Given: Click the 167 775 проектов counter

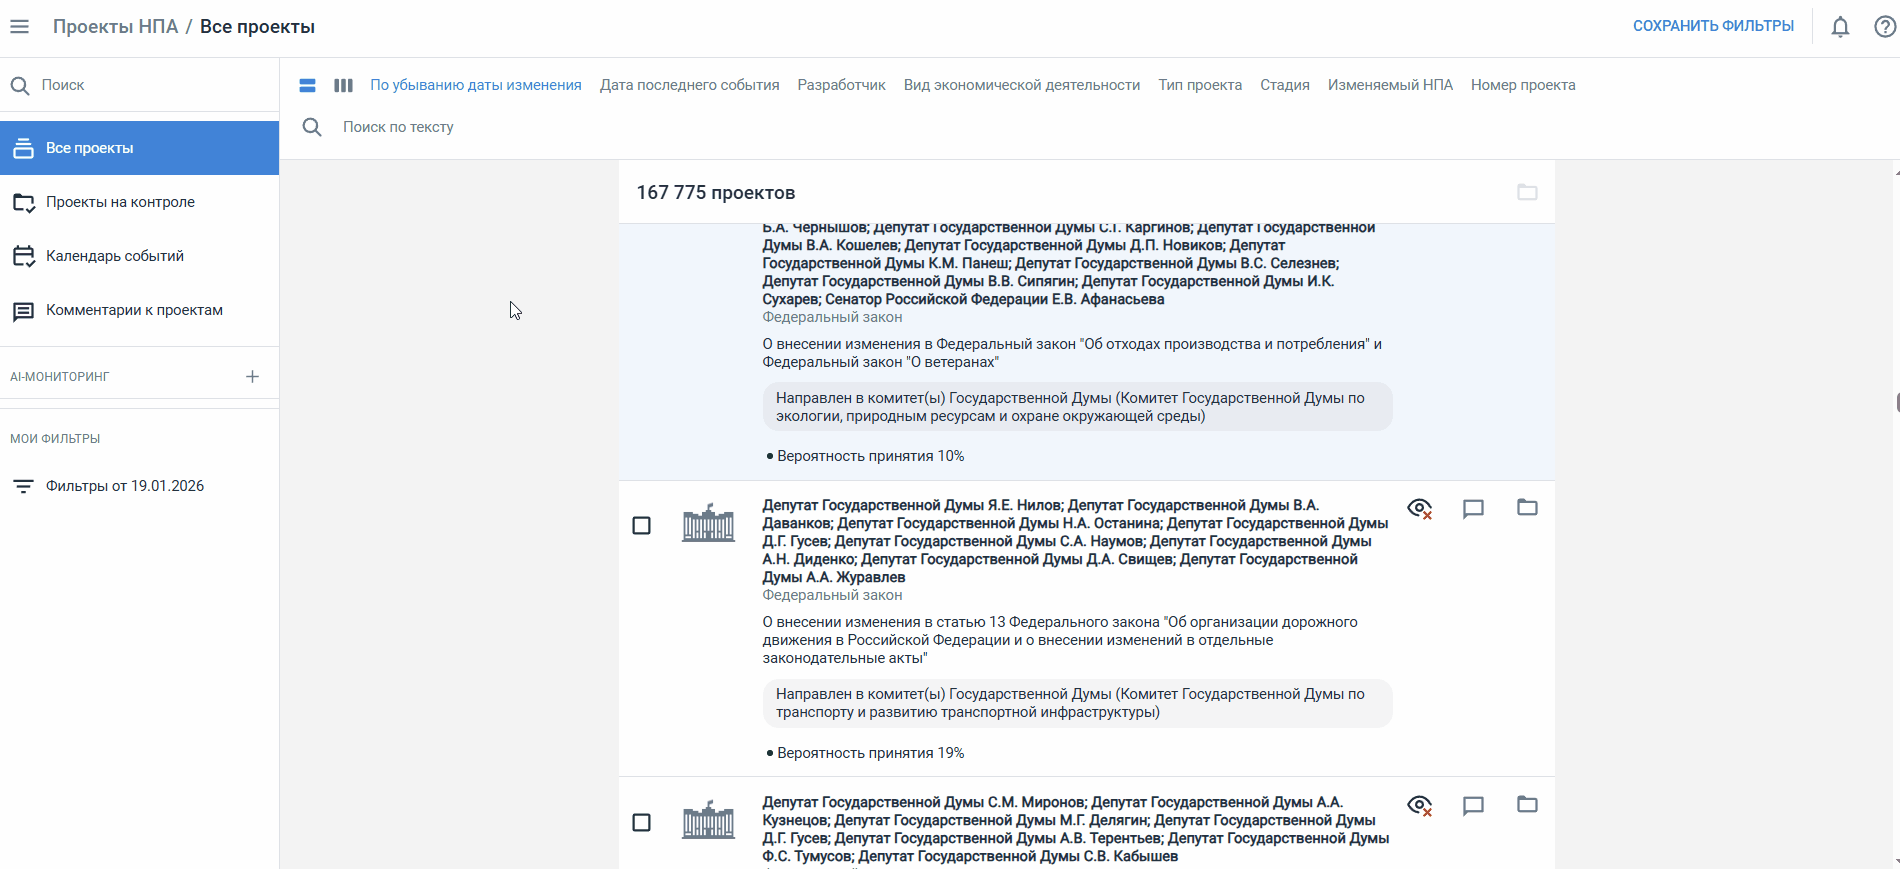Looking at the screenshot, I should (716, 192).
